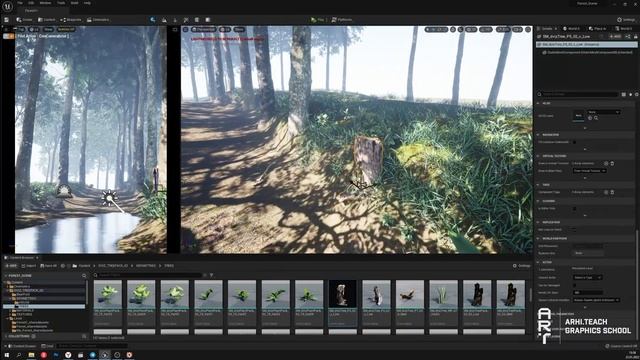Click the Windows Start button
640x360 pixels.
pos(6,355)
